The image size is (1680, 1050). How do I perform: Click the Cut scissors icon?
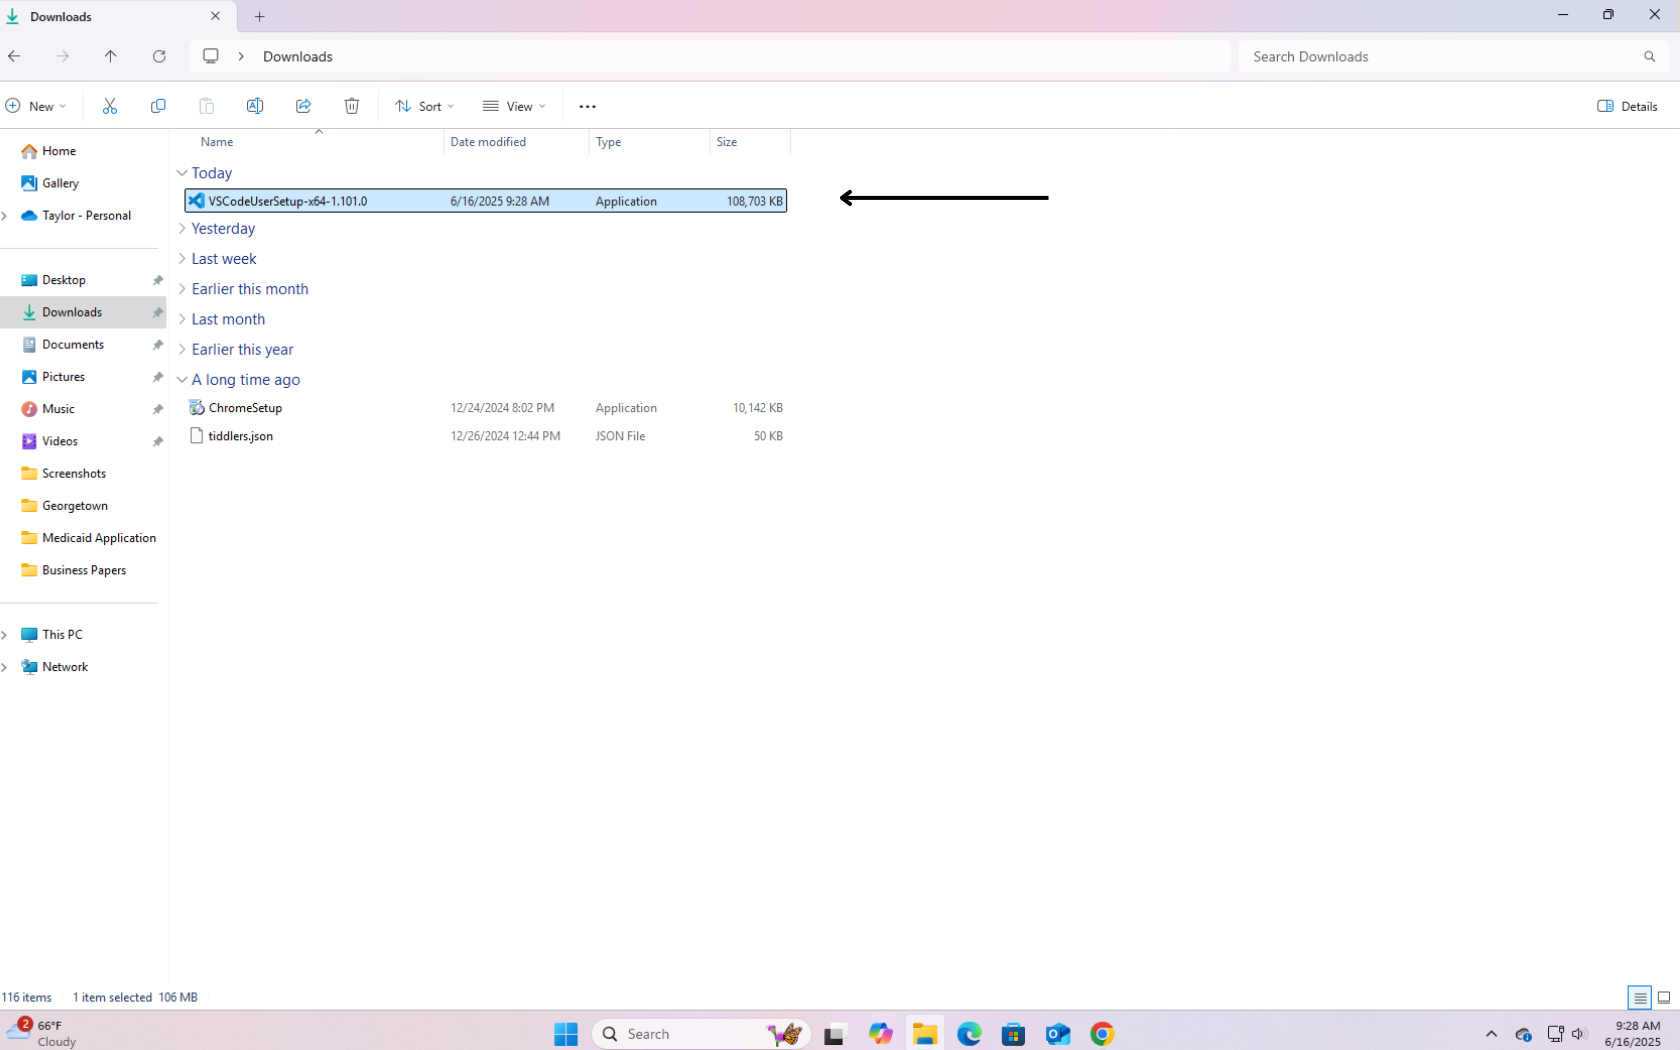pos(110,106)
